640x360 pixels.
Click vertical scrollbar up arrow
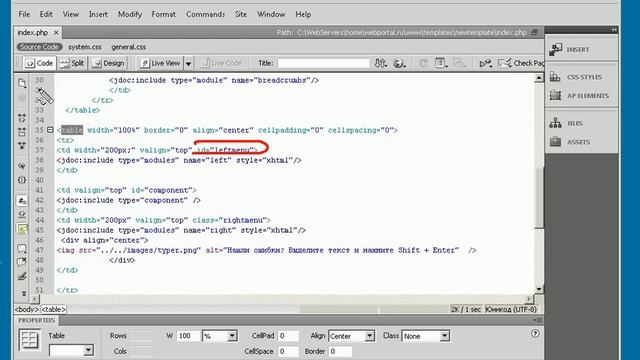click(539, 78)
